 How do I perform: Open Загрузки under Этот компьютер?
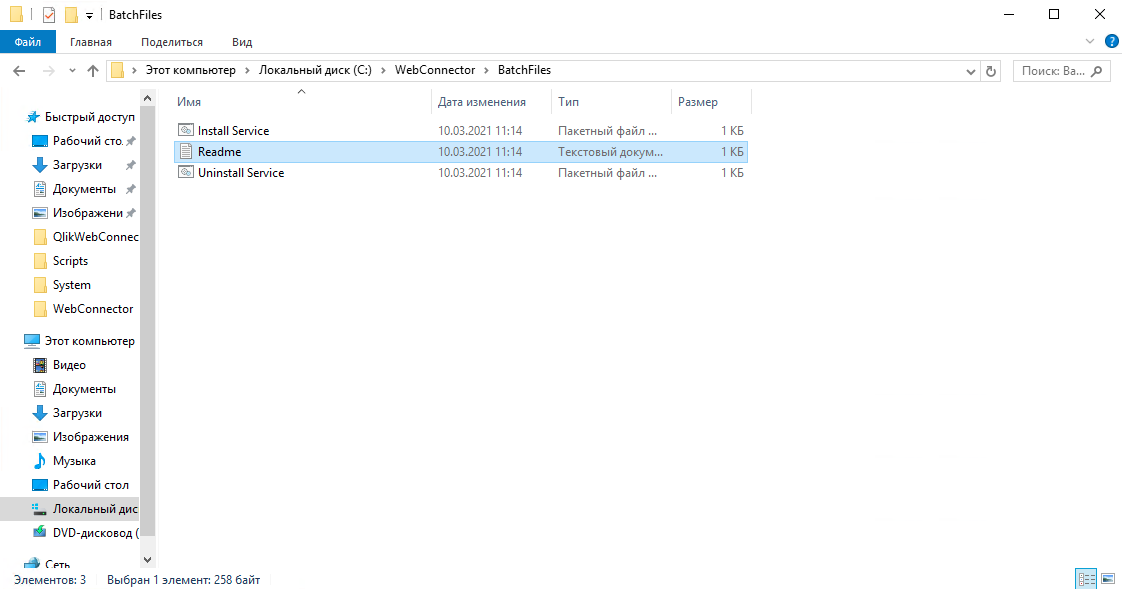(x=77, y=413)
